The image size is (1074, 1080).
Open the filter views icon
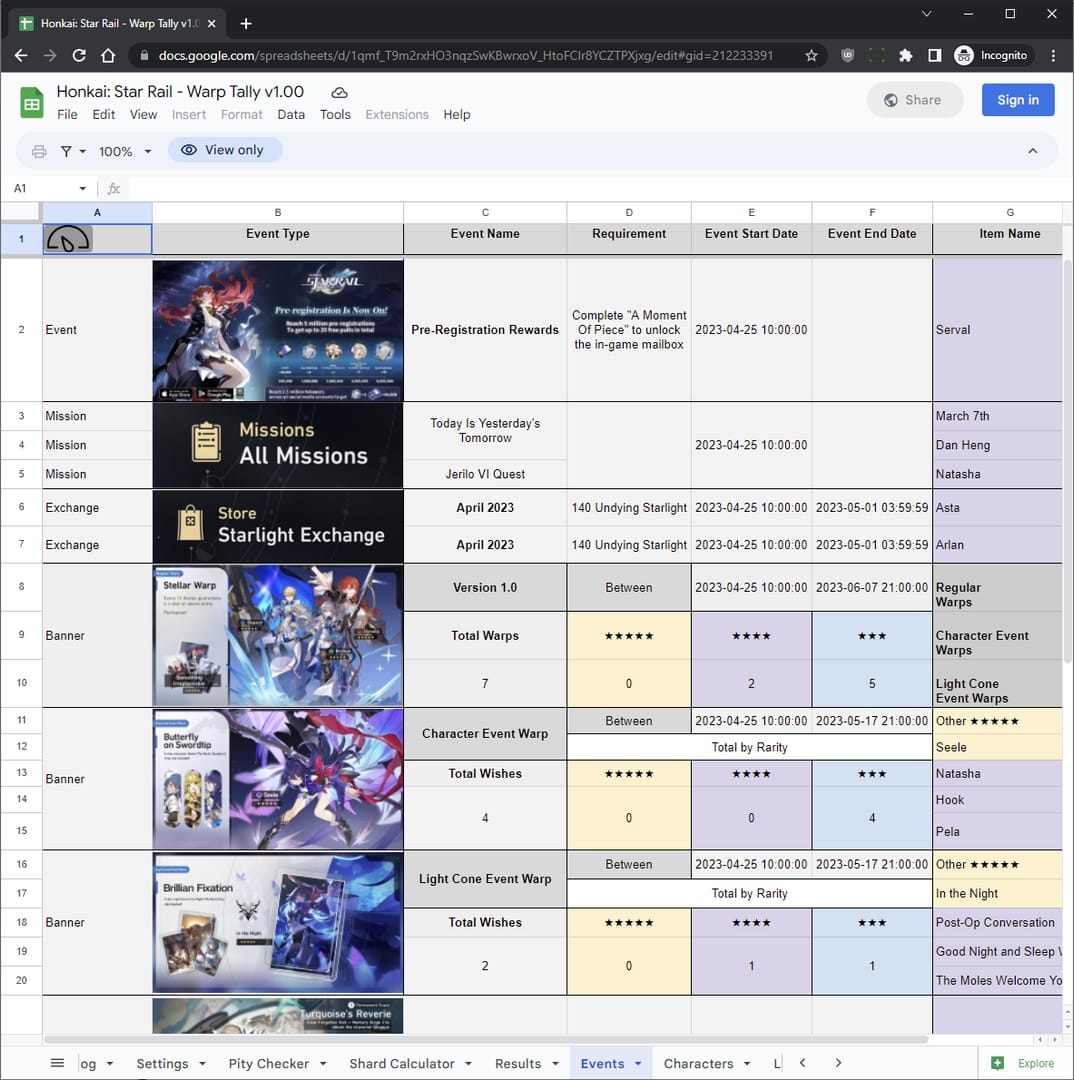pos(67,150)
